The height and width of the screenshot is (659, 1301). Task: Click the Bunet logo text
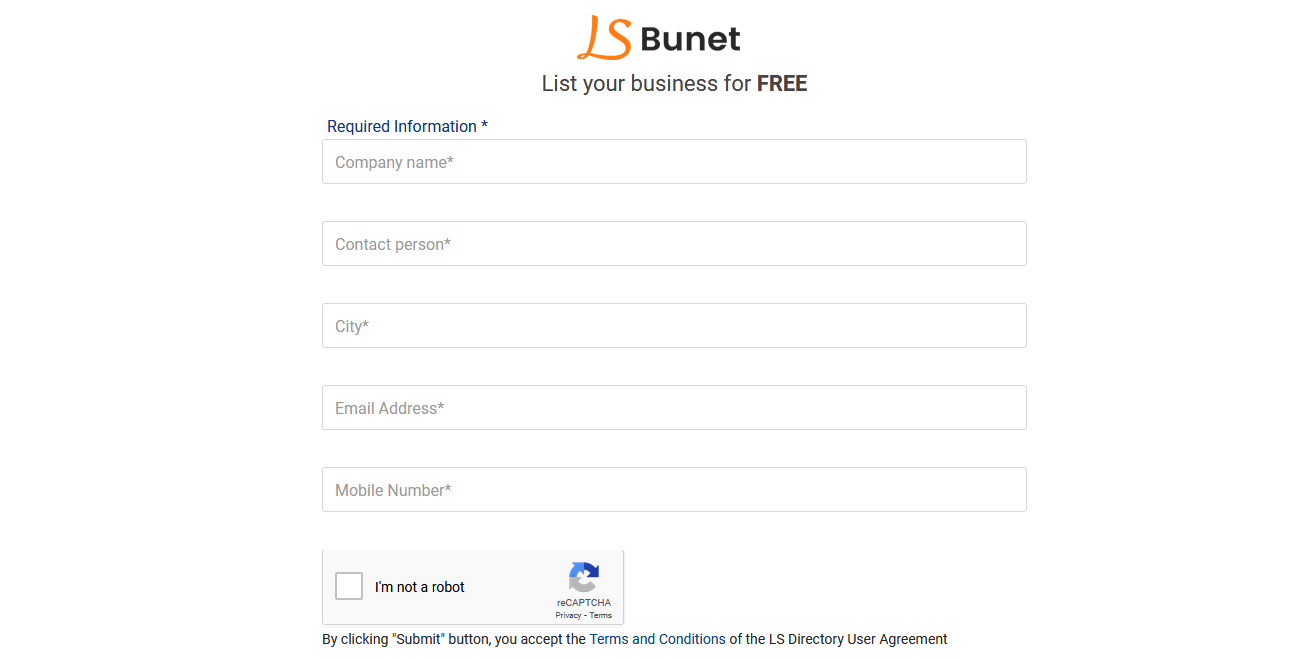point(689,38)
